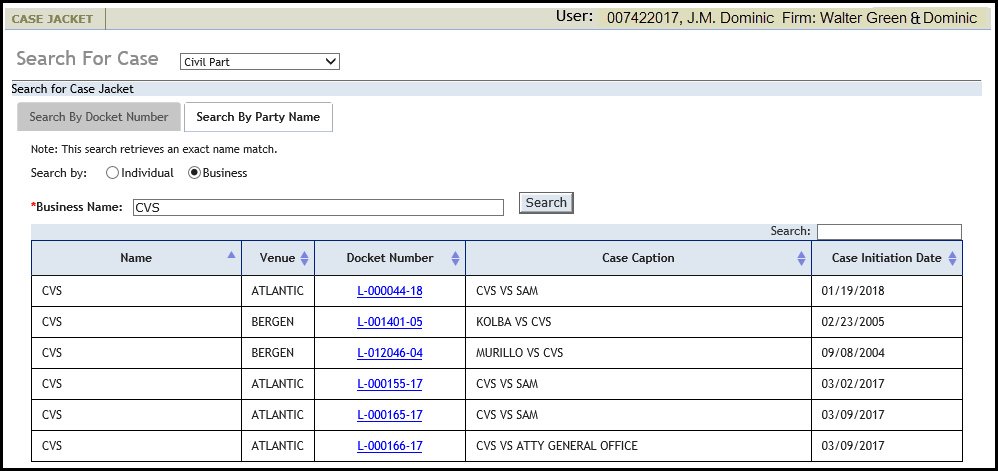Open docket L-012046-04 link

click(x=389, y=353)
